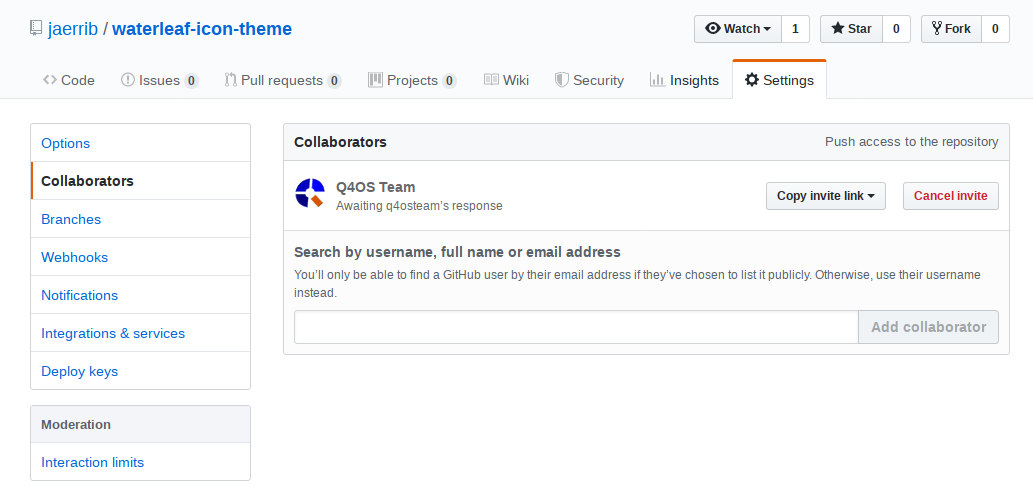Fork this repository
This screenshot has height=495, width=1033.
click(x=951, y=29)
